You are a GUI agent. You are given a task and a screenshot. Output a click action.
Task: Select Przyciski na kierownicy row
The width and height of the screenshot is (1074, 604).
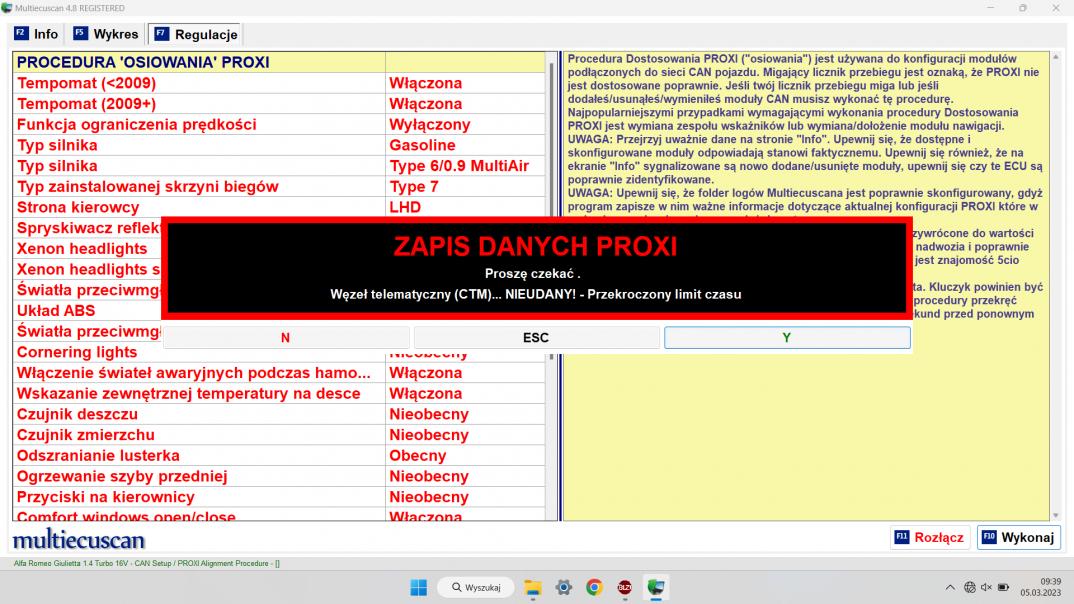pyautogui.click(x=279, y=496)
